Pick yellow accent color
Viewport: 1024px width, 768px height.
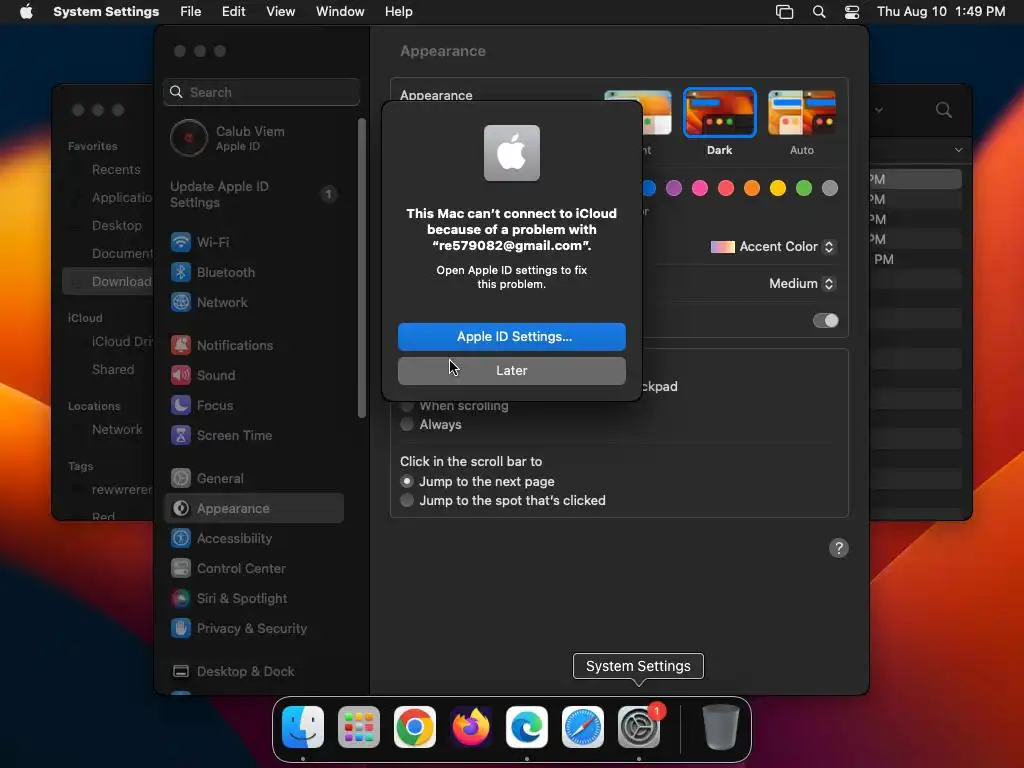(778, 189)
